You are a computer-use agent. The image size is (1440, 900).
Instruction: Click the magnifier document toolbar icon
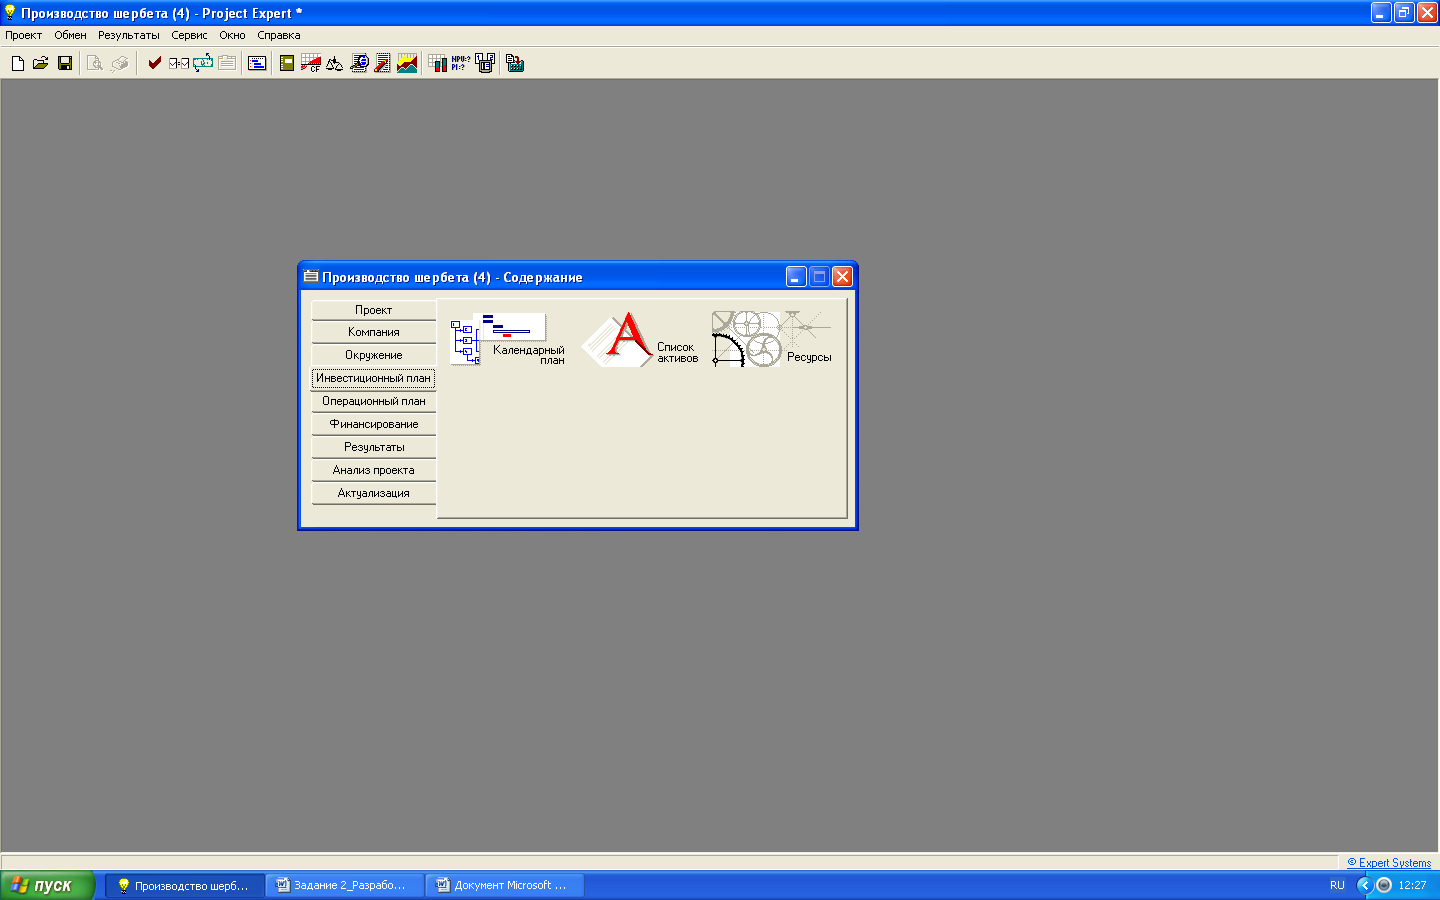coord(359,63)
